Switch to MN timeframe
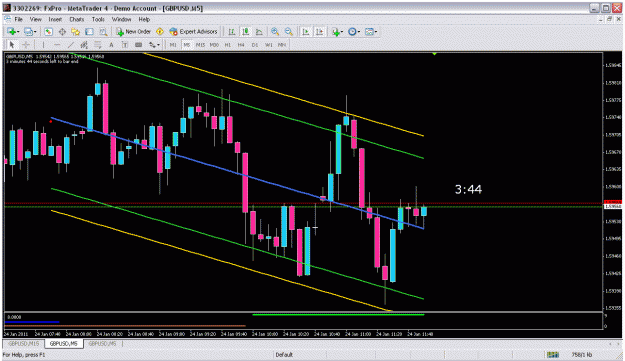The image size is (625, 361). pos(282,45)
